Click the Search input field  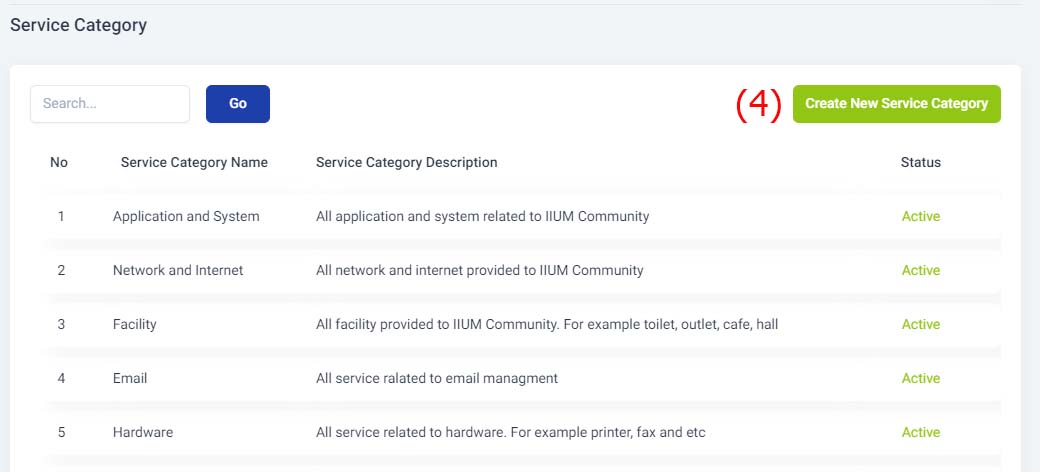pos(110,104)
